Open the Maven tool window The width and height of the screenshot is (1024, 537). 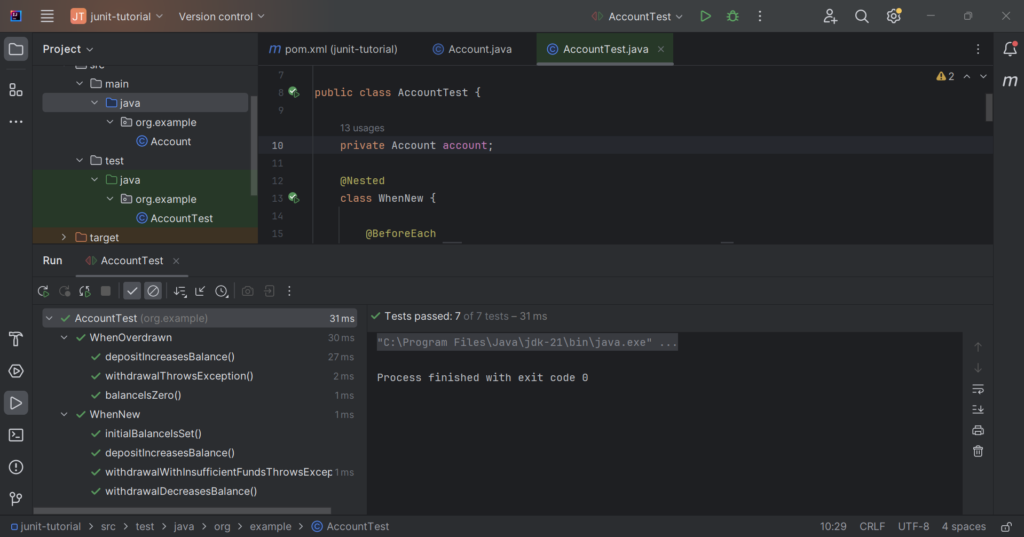[x=1010, y=80]
